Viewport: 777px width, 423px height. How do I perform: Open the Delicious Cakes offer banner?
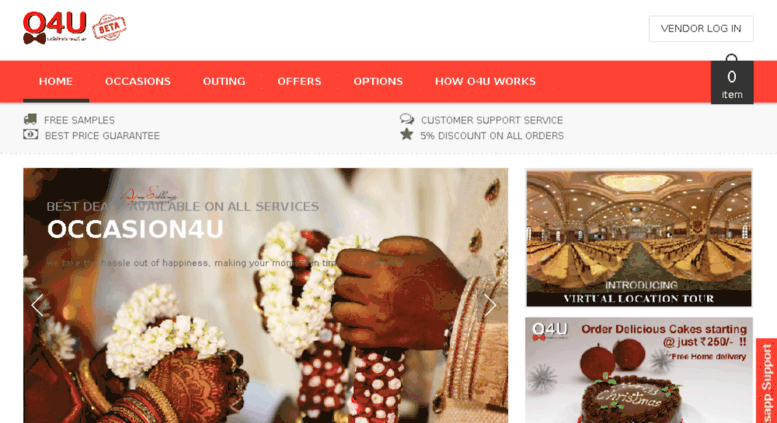[639, 370]
